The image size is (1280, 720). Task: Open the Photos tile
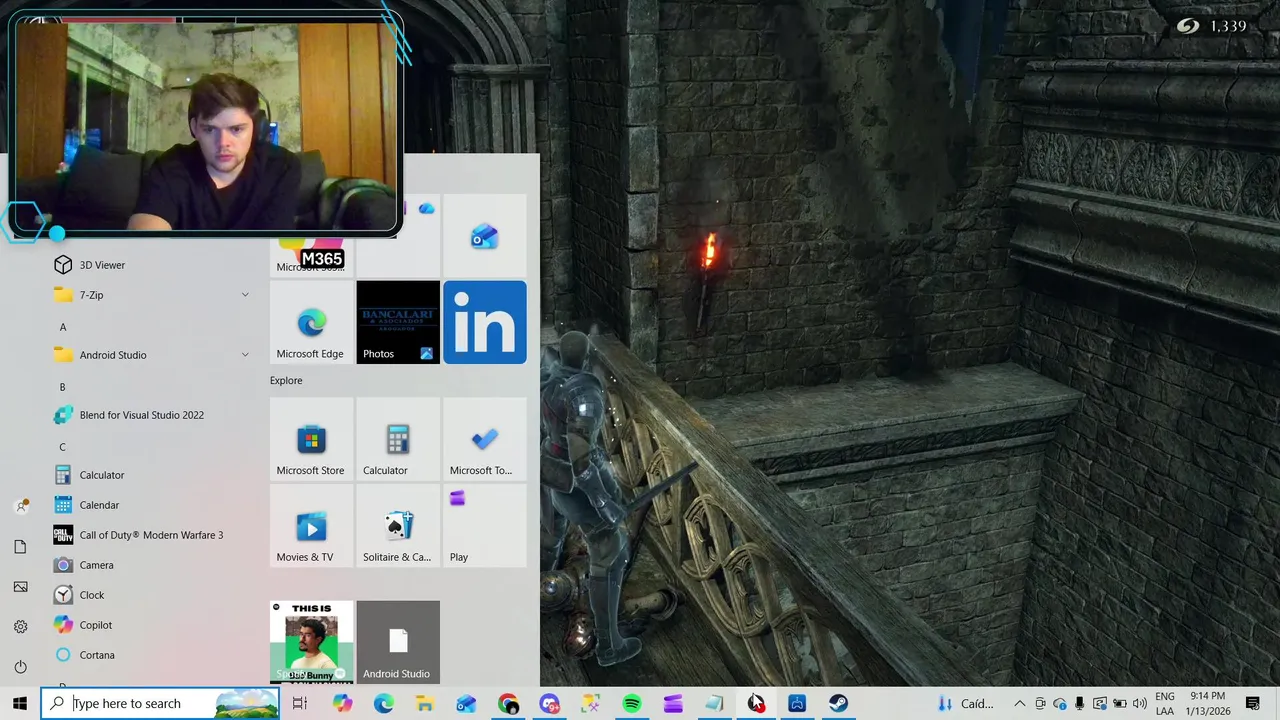pyautogui.click(x=398, y=322)
